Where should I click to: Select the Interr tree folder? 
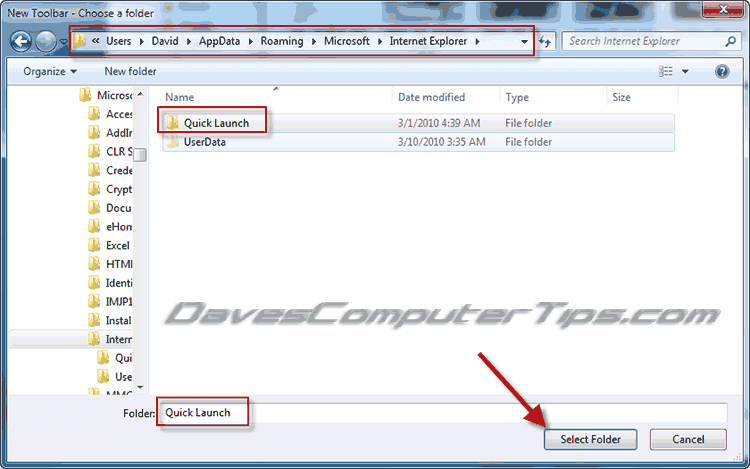[111, 339]
